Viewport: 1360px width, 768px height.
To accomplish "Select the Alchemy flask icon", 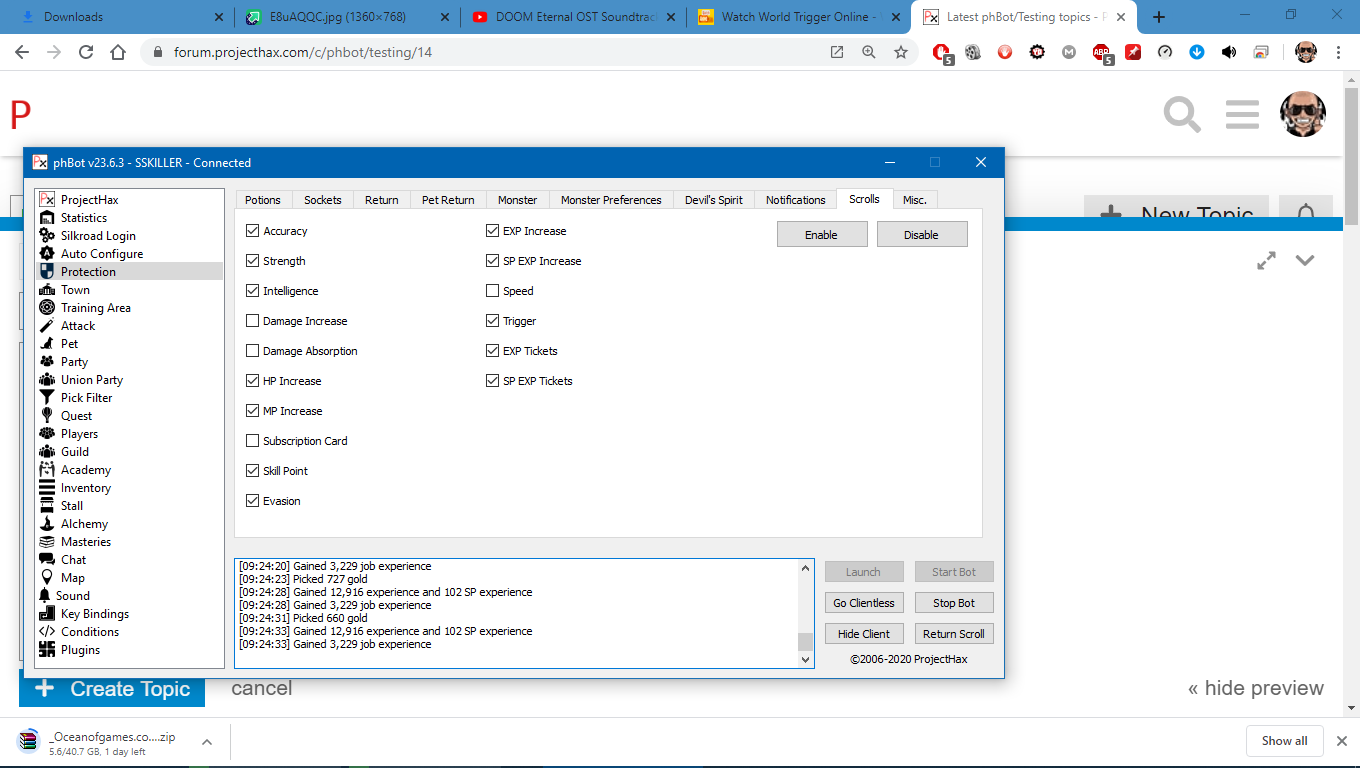I will point(47,524).
